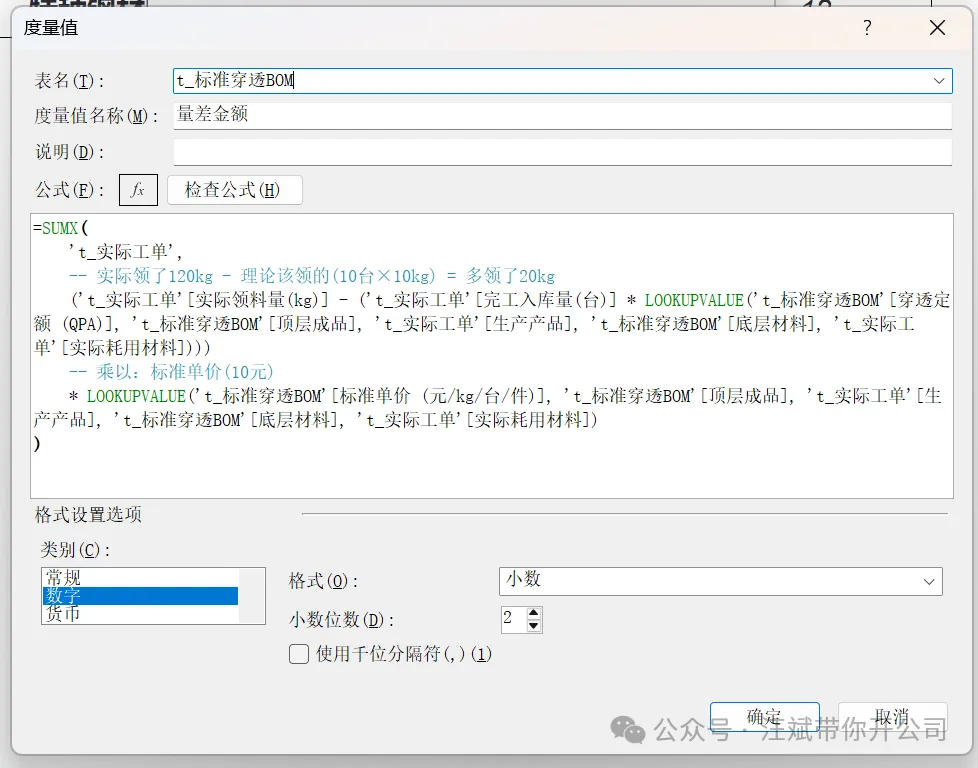Image resolution: width=978 pixels, height=768 pixels.
Task: Click the =SUMX( text in the formula
Action: coord(61,228)
